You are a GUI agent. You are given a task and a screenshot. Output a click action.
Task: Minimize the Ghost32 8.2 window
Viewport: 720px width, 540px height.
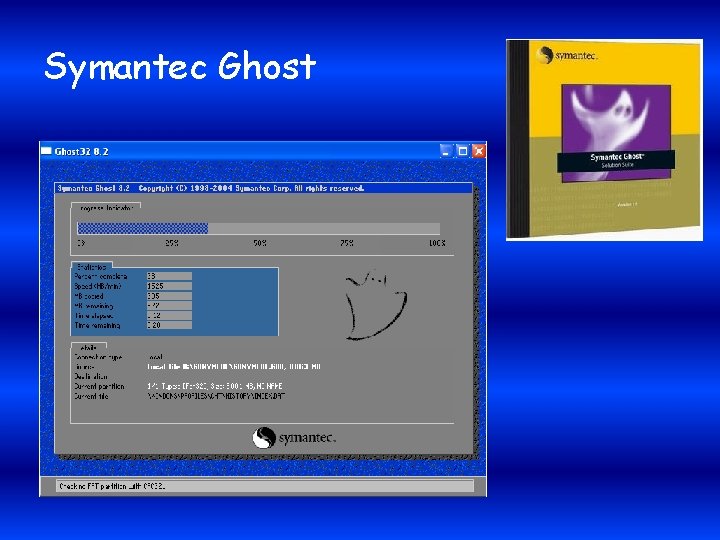click(446, 151)
